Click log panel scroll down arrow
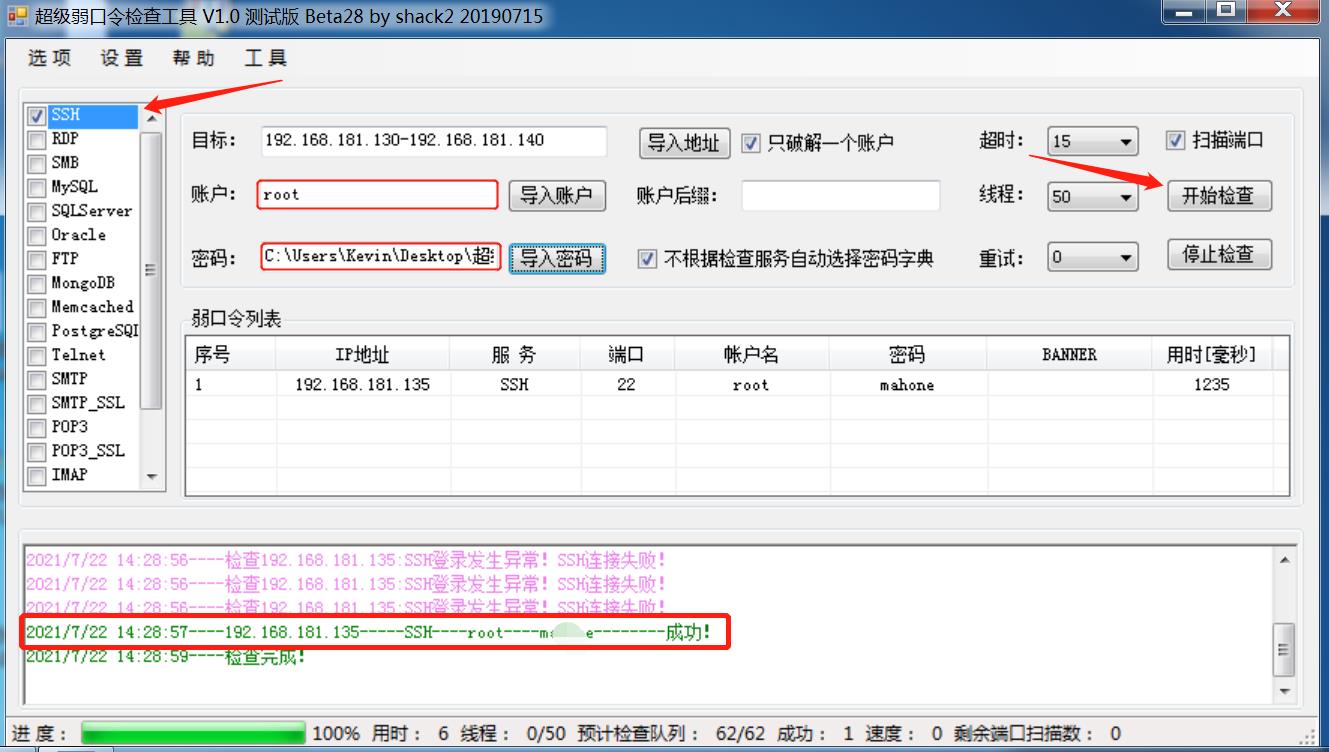 (x=1285, y=692)
